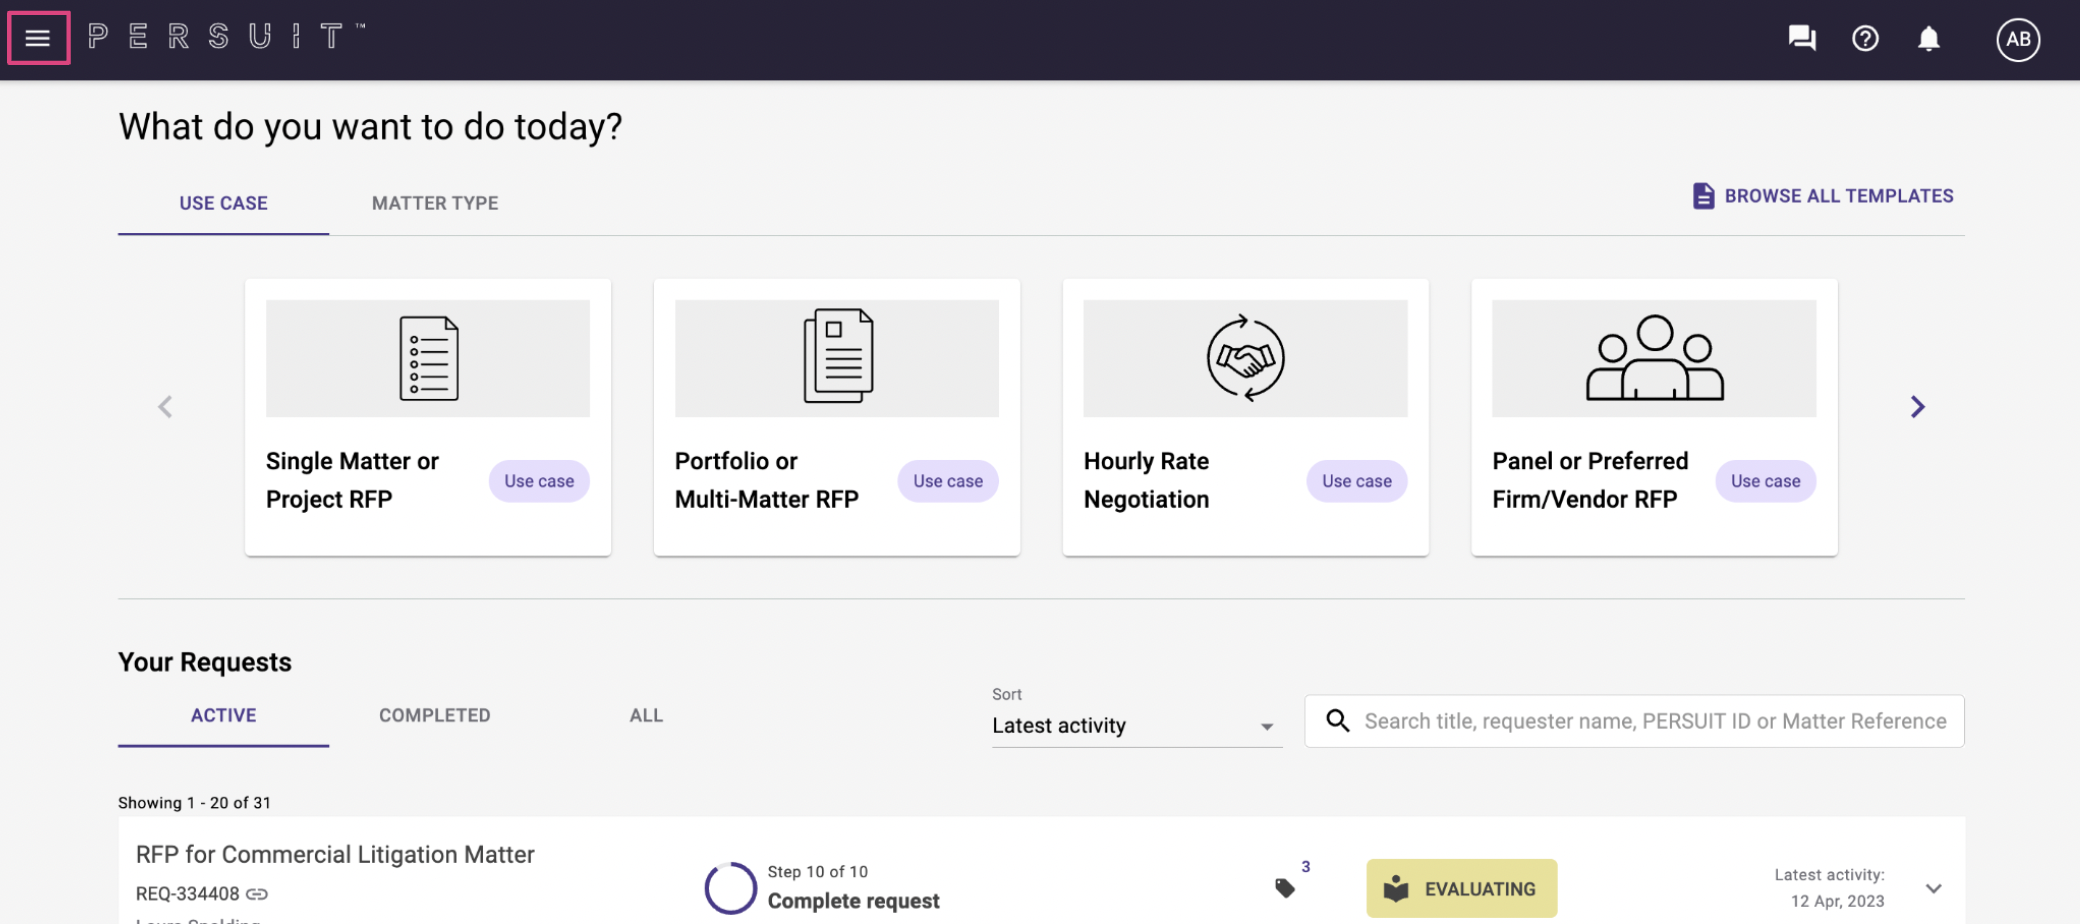Click the Evaluating status badge icon
The height and width of the screenshot is (924, 2080).
pyautogui.click(x=1395, y=888)
